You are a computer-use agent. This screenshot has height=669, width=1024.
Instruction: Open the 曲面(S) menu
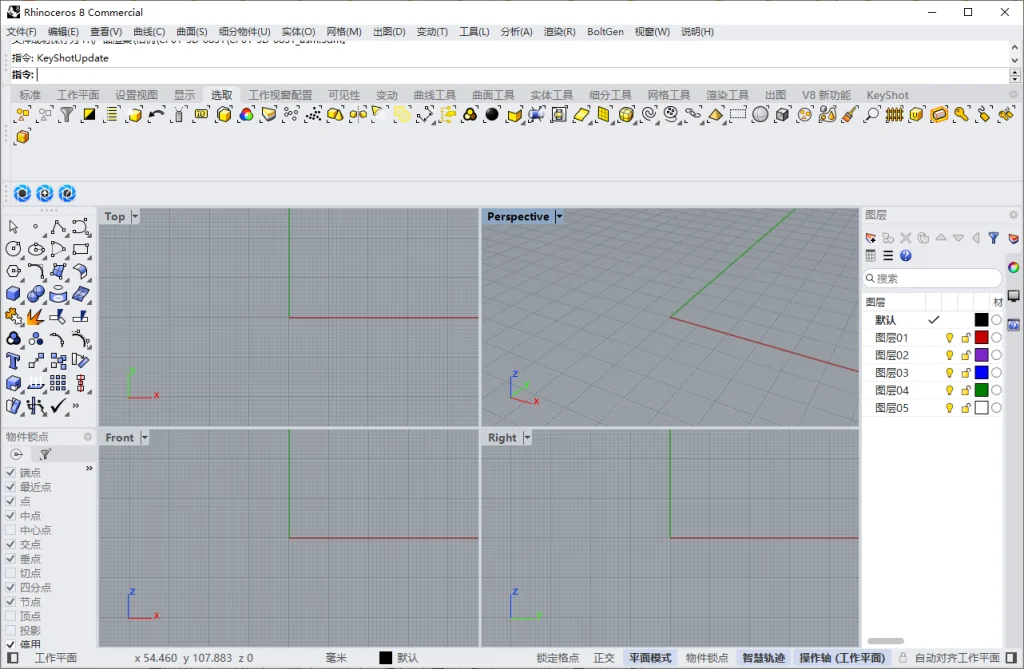tap(192, 31)
